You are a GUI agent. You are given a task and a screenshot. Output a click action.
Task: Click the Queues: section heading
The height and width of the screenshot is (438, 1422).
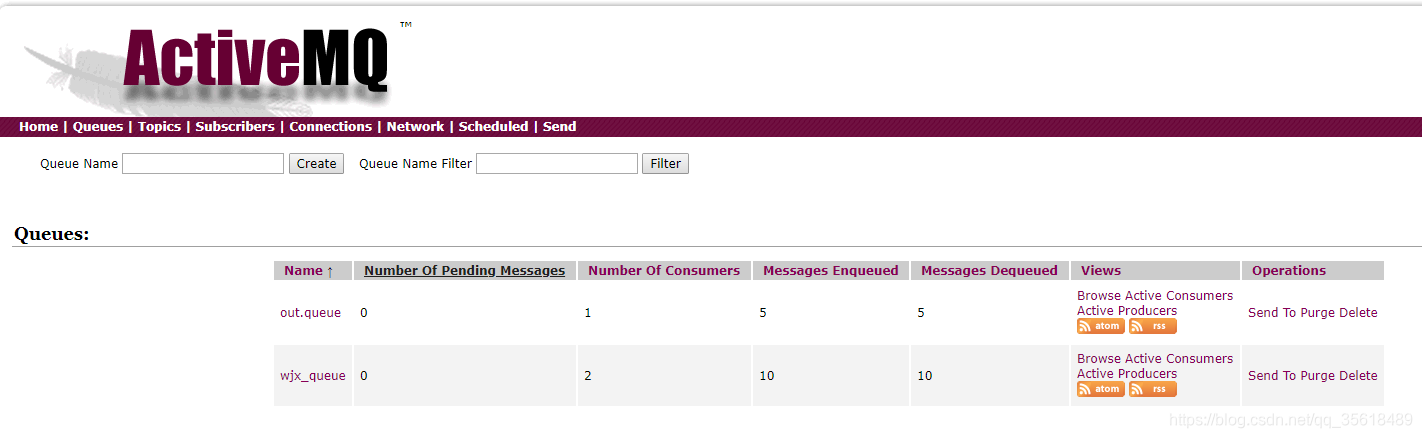click(x=51, y=234)
